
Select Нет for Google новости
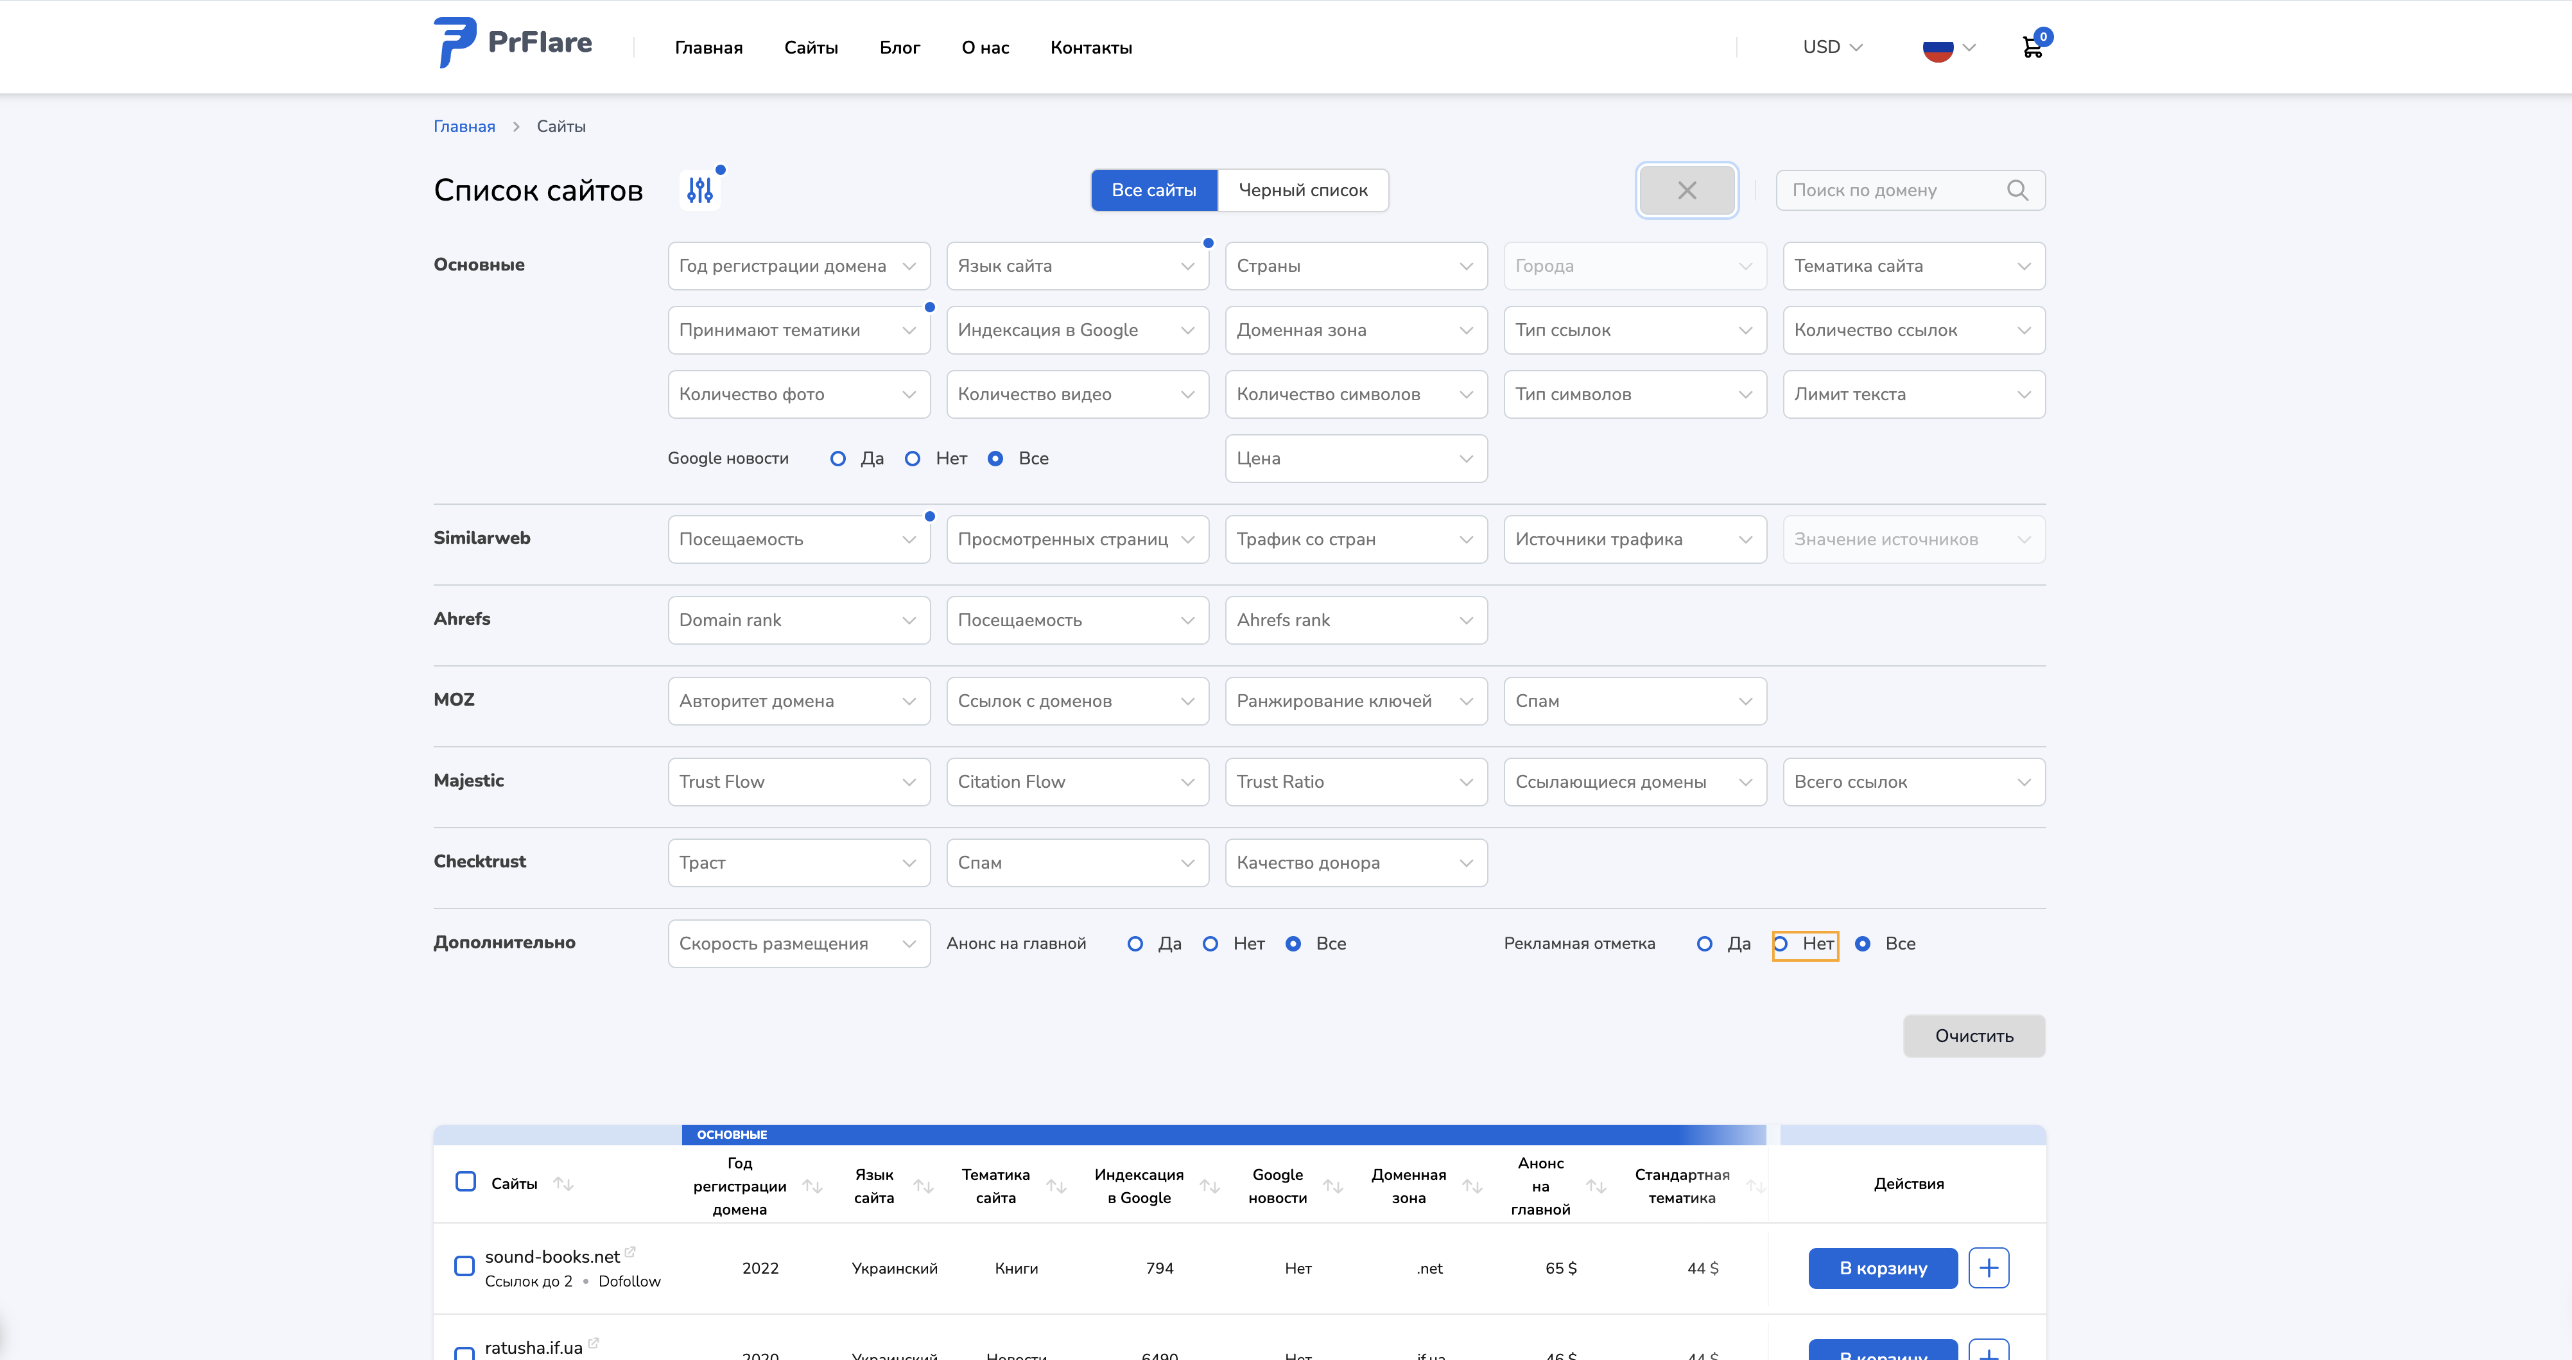[913, 458]
